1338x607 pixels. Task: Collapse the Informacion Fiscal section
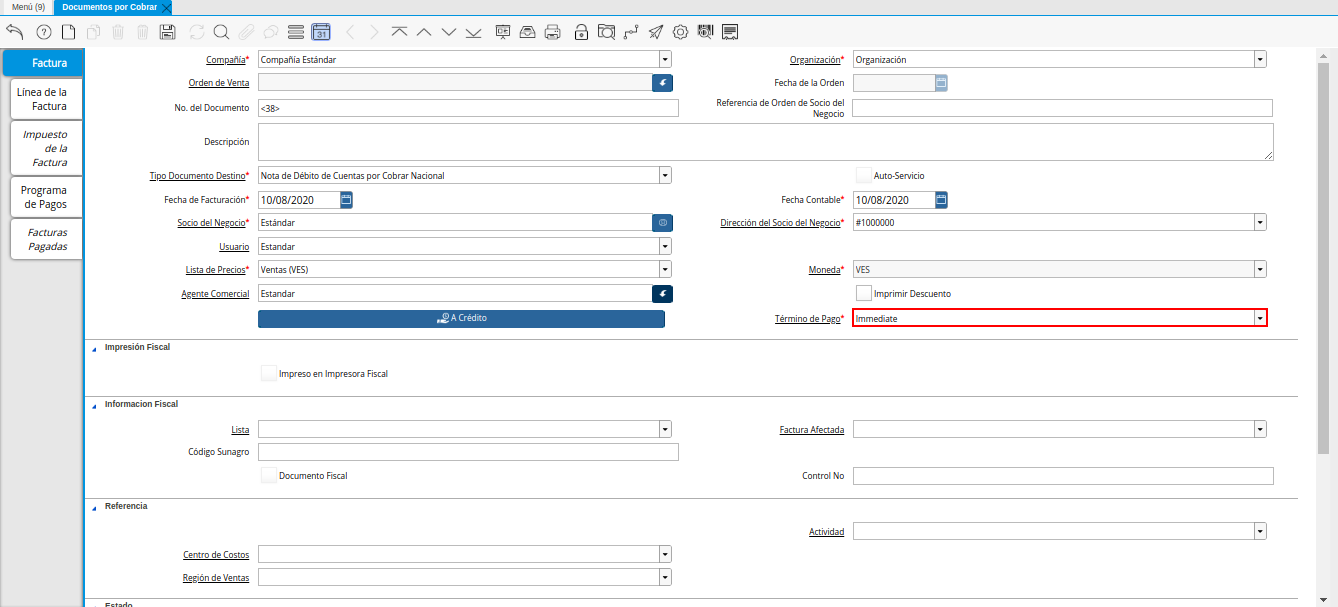pyautogui.click(x=95, y=405)
